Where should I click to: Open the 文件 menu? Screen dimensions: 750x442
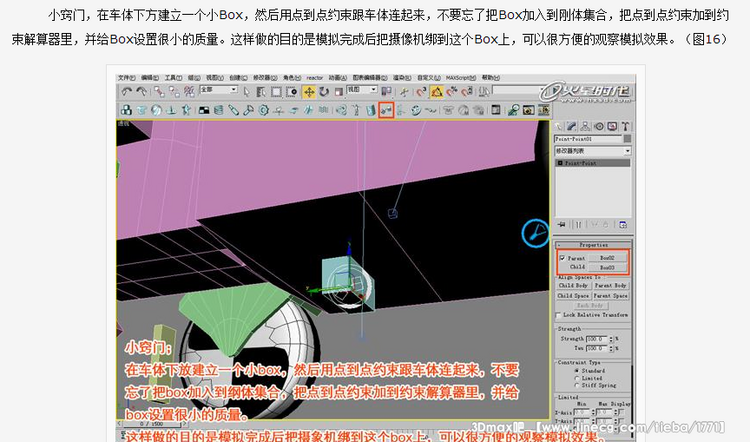coord(126,77)
